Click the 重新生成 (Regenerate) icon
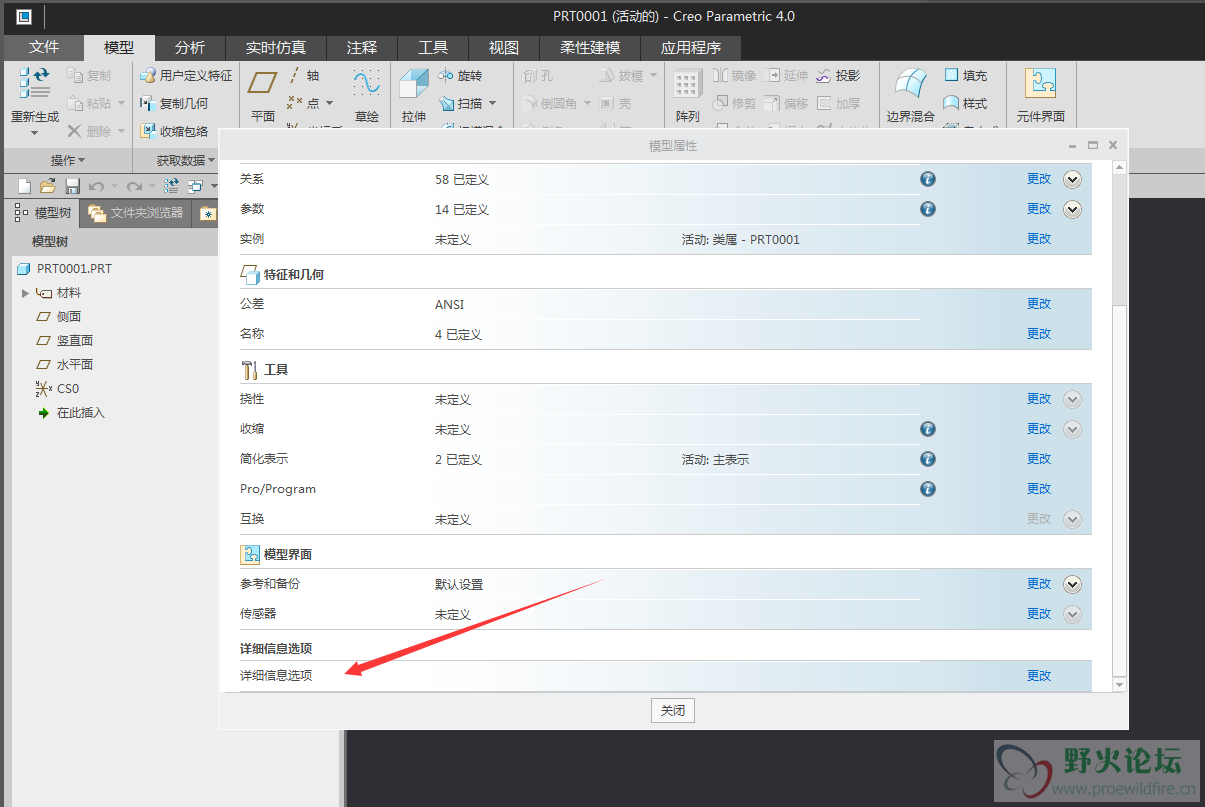The image size is (1205, 807). (x=34, y=84)
